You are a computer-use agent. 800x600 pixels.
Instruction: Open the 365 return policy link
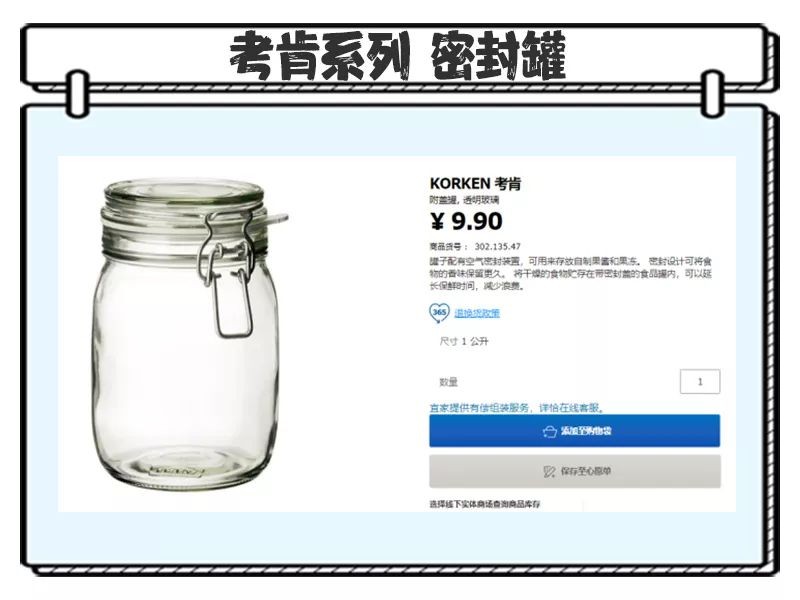(477, 313)
